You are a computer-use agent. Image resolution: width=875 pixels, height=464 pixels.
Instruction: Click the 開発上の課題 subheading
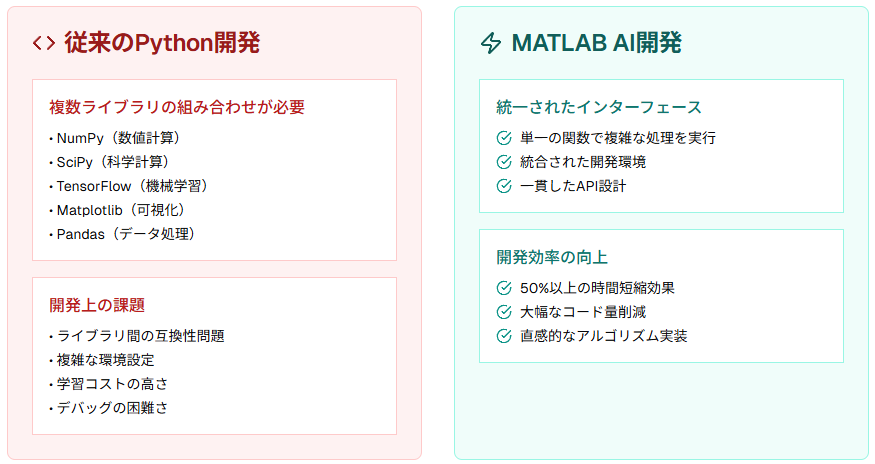coord(97,305)
